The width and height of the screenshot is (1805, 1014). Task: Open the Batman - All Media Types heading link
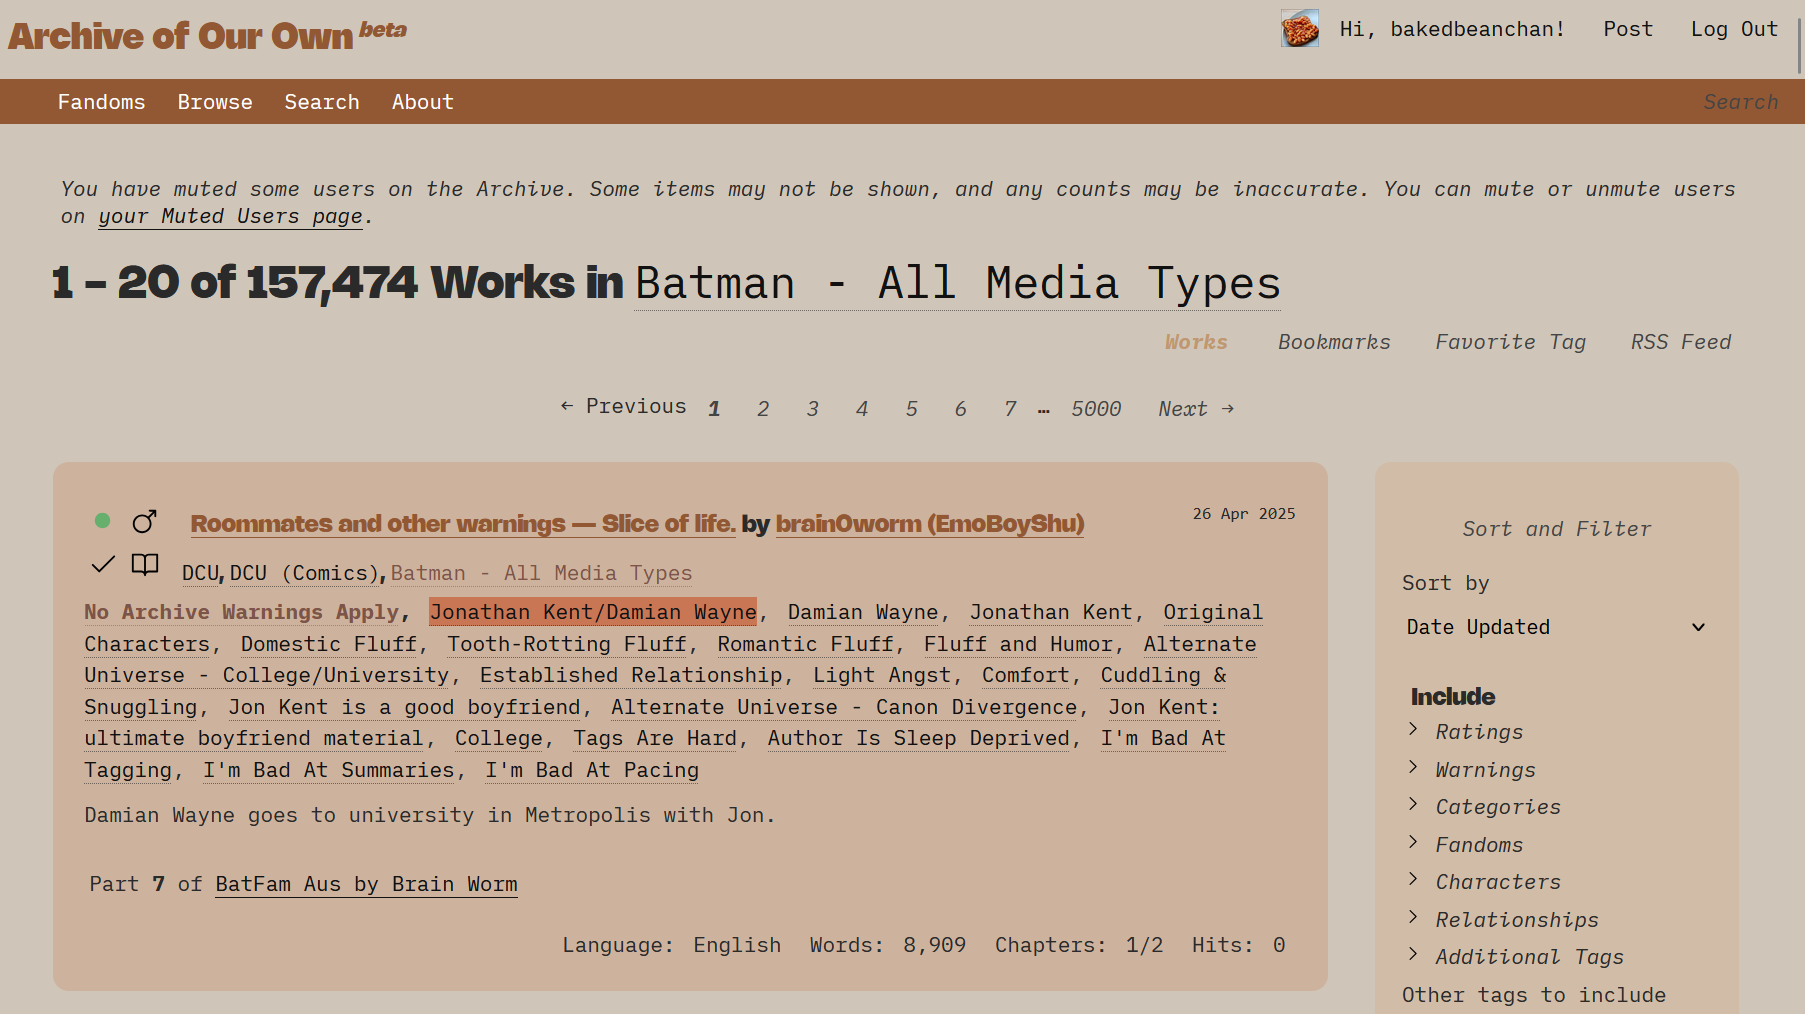pyautogui.click(x=957, y=283)
